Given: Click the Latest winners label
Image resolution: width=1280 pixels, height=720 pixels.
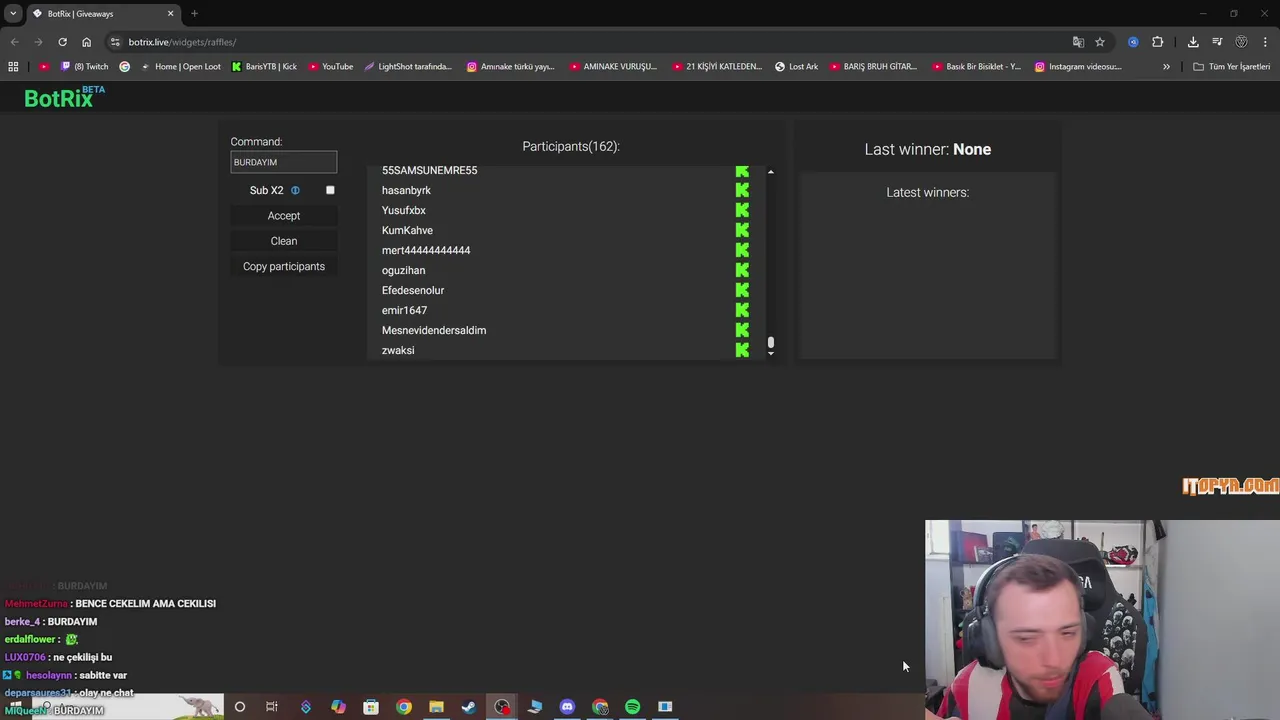Looking at the screenshot, I should click(x=928, y=192).
